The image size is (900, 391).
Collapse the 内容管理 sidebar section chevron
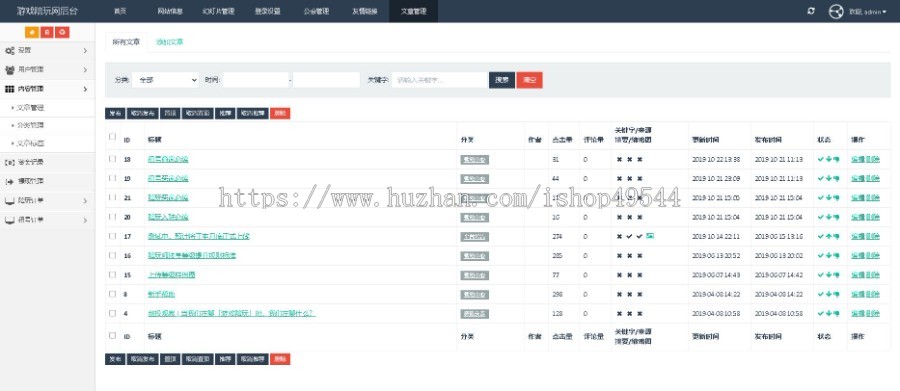pos(85,89)
